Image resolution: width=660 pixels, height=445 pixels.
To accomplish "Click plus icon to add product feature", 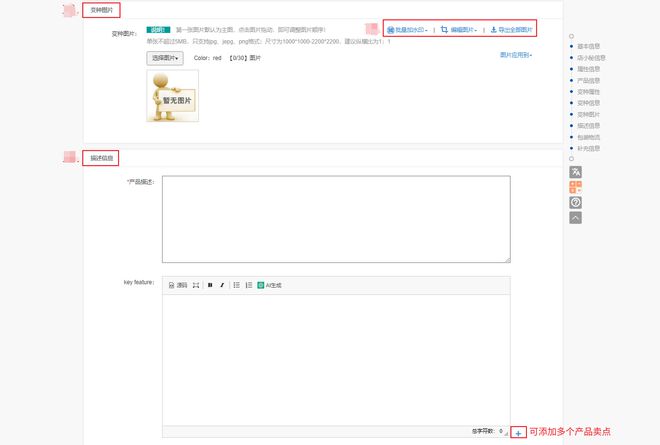I will [x=518, y=432].
